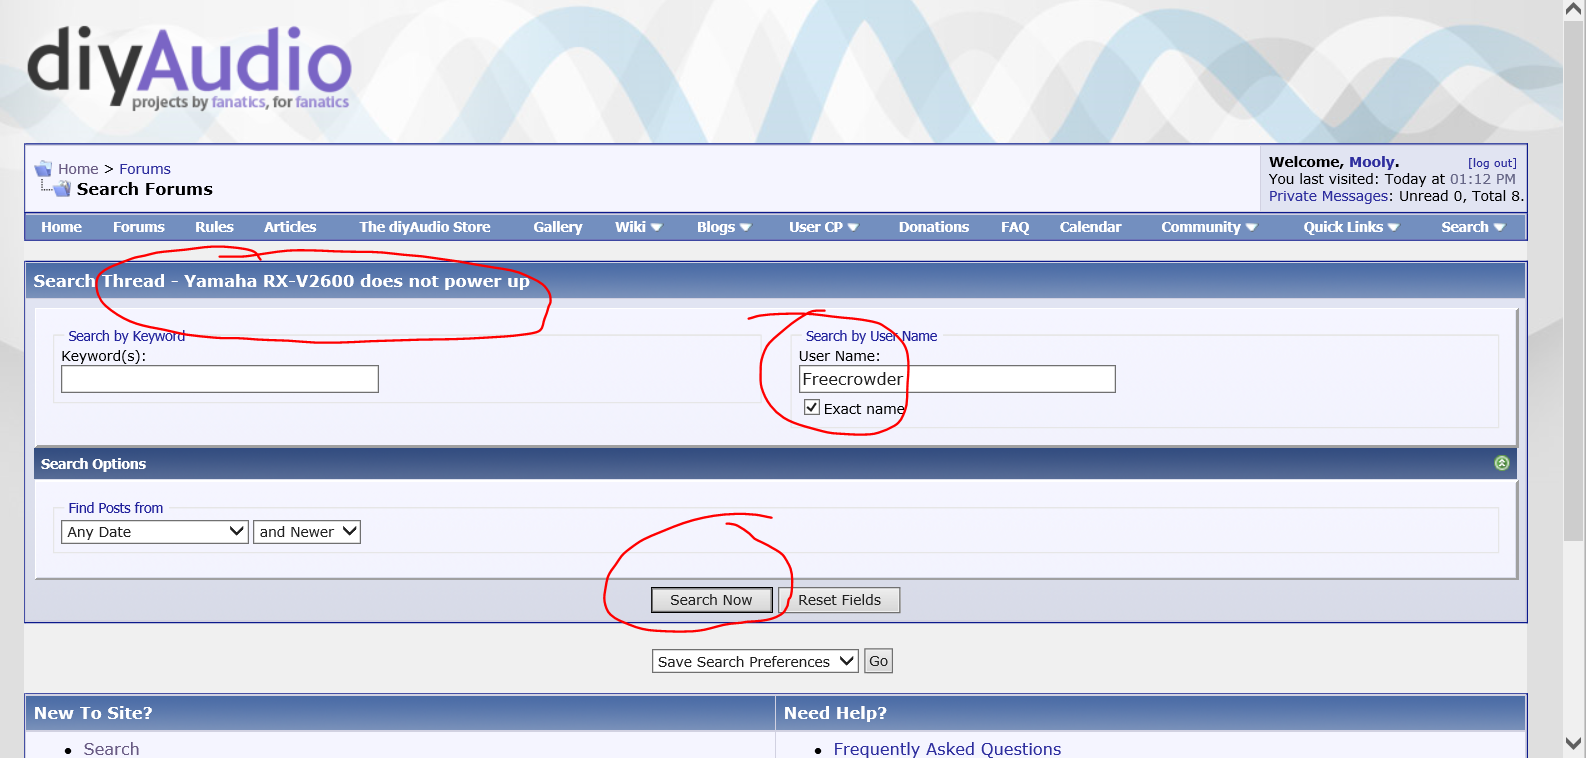Open Donations in the navigation bar
1586x758 pixels.
click(934, 227)
